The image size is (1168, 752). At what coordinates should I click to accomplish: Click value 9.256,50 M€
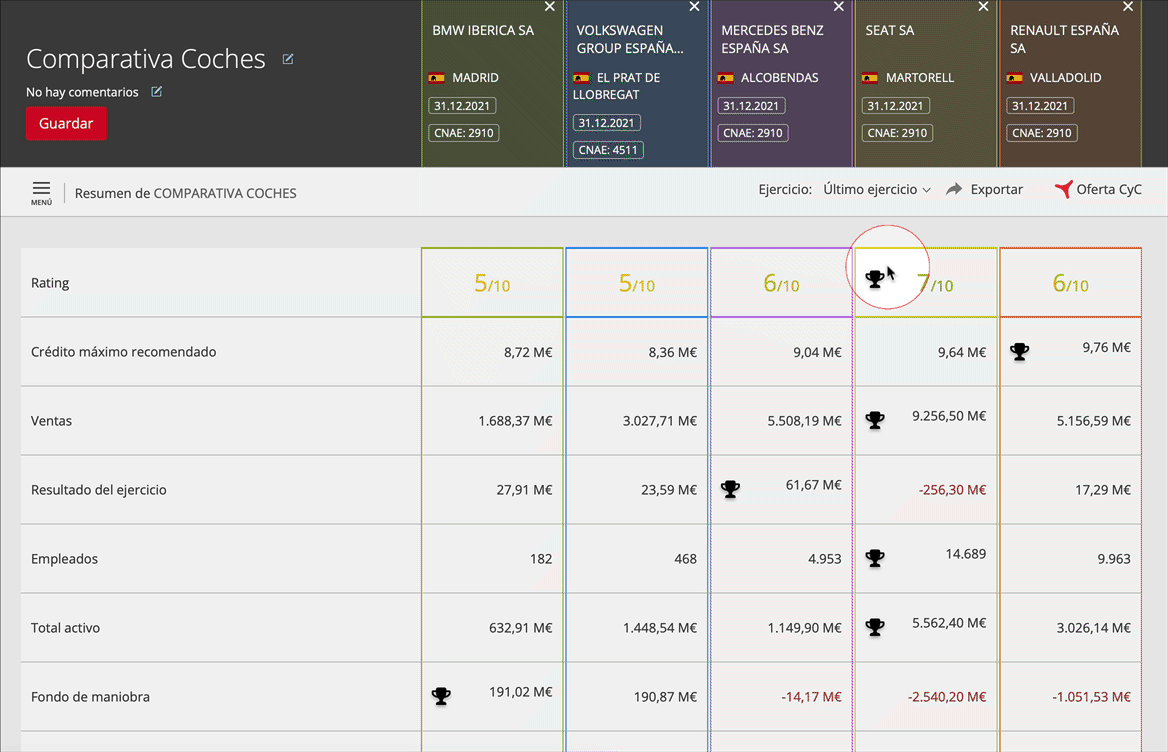(949, 416)
